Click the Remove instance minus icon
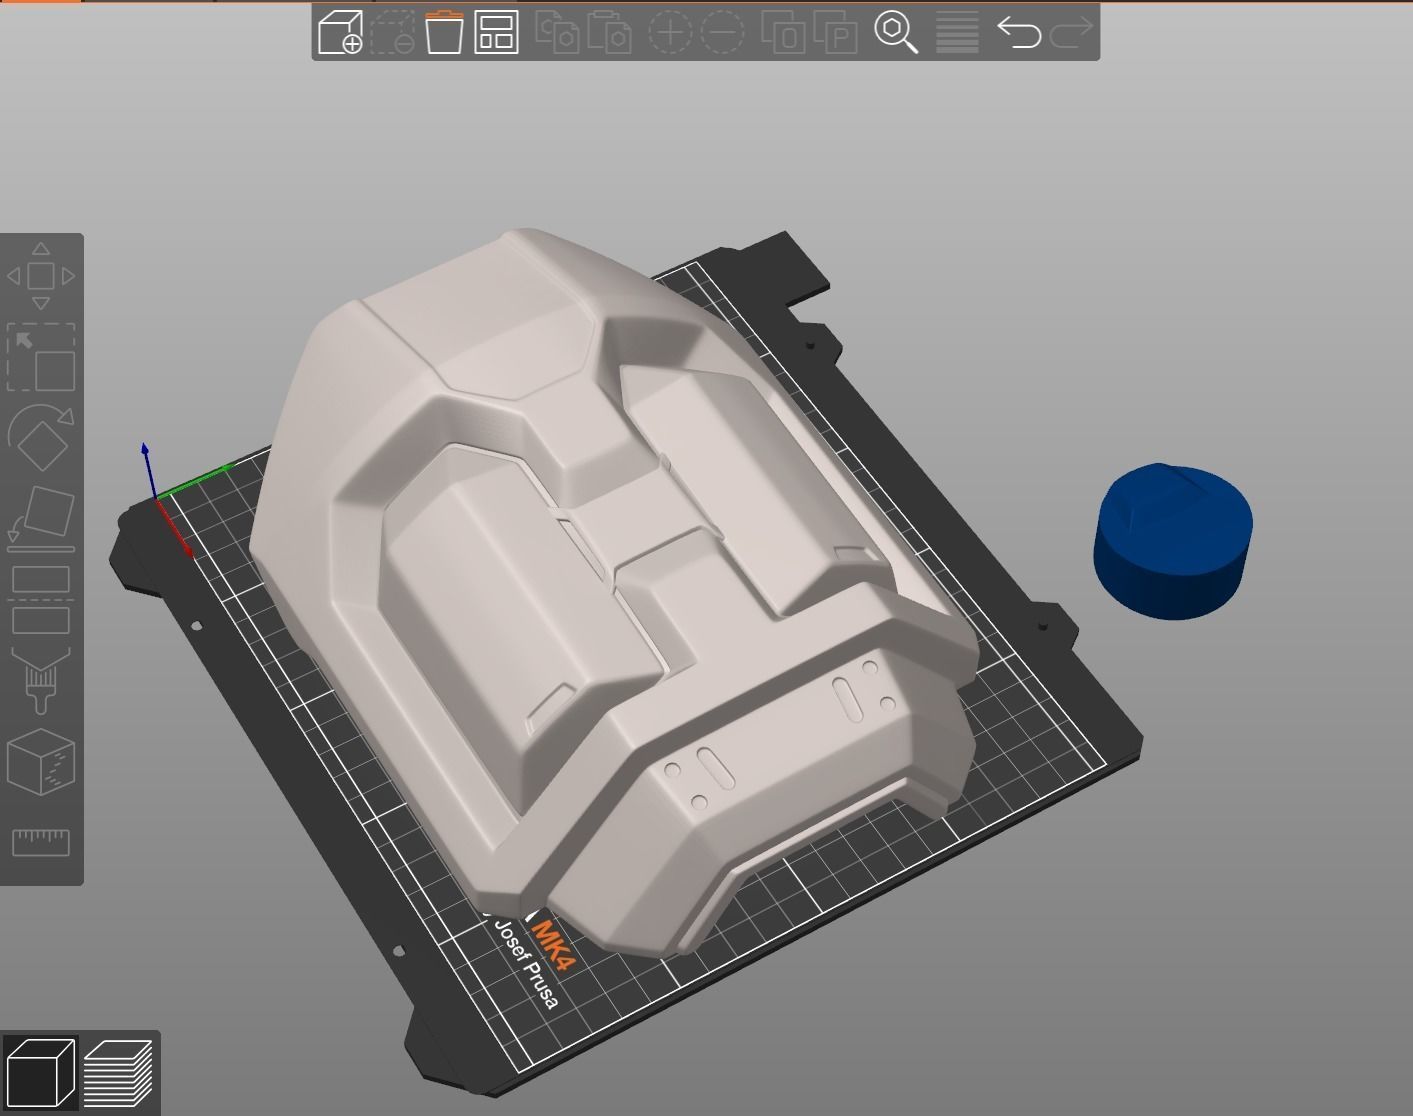This screenshot has width=1413, height=1116. (x=722, y=32)
